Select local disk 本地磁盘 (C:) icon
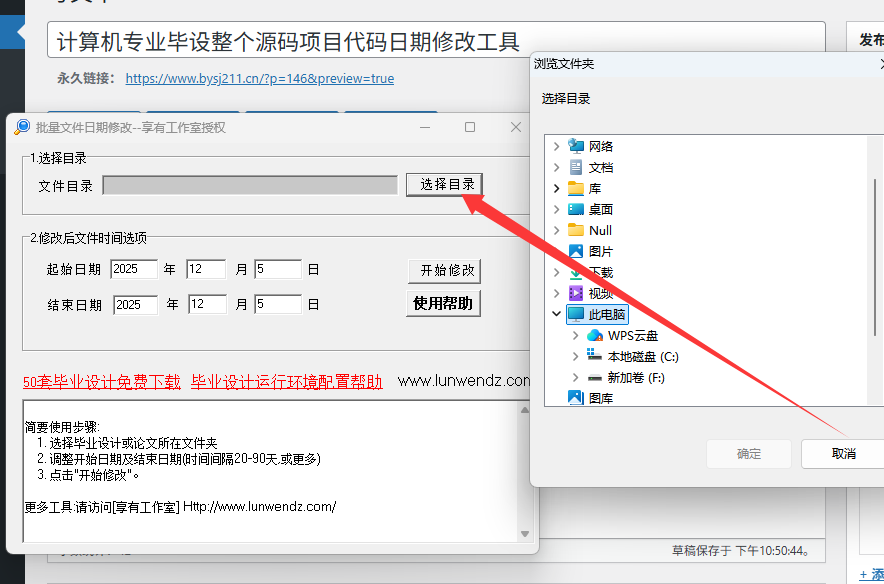 pyautogui.click(x=595, y=356)
